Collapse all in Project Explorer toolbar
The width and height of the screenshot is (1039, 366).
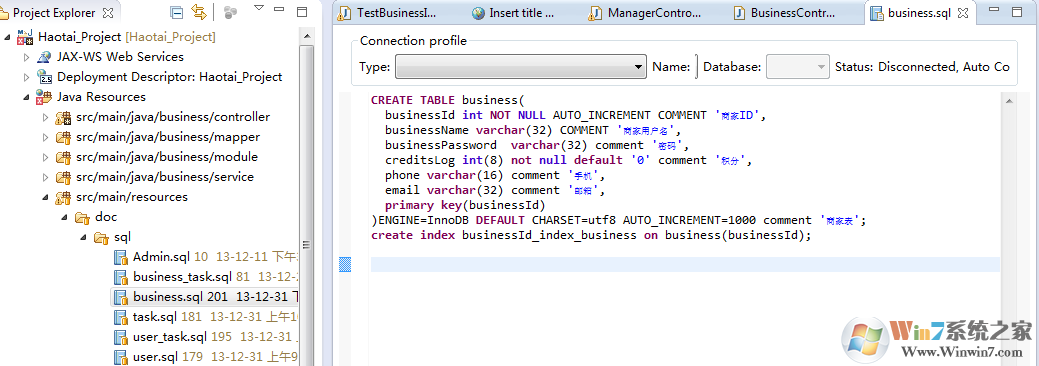point(177,12)
